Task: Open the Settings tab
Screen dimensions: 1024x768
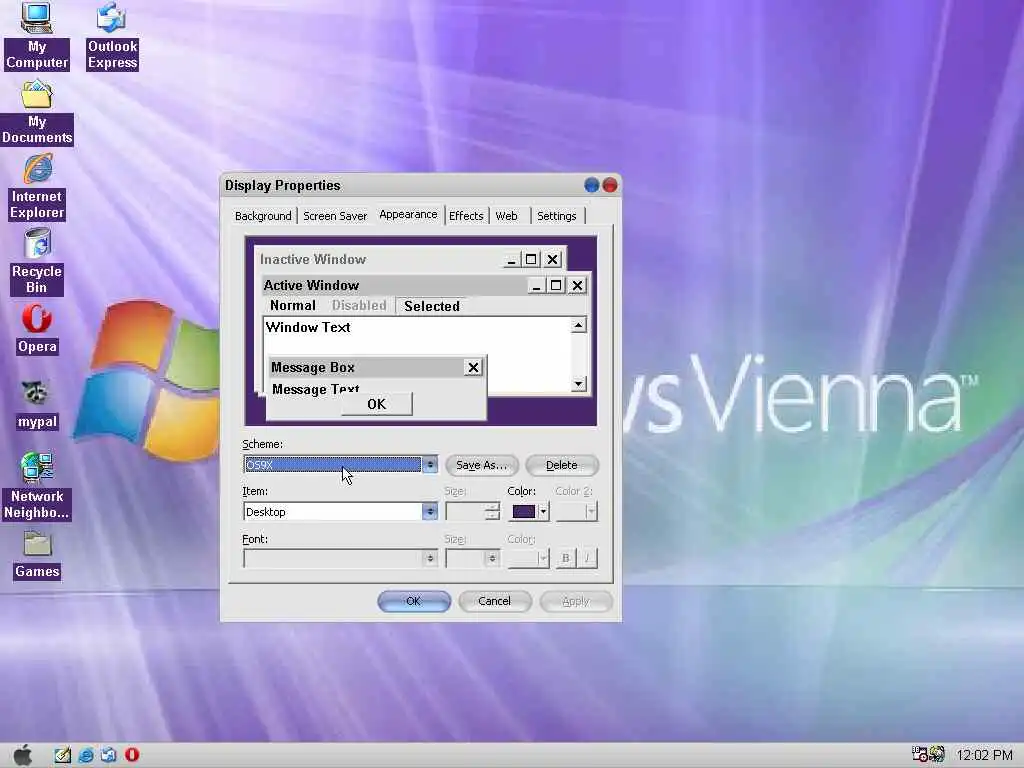Action: [x=556, y=216]
